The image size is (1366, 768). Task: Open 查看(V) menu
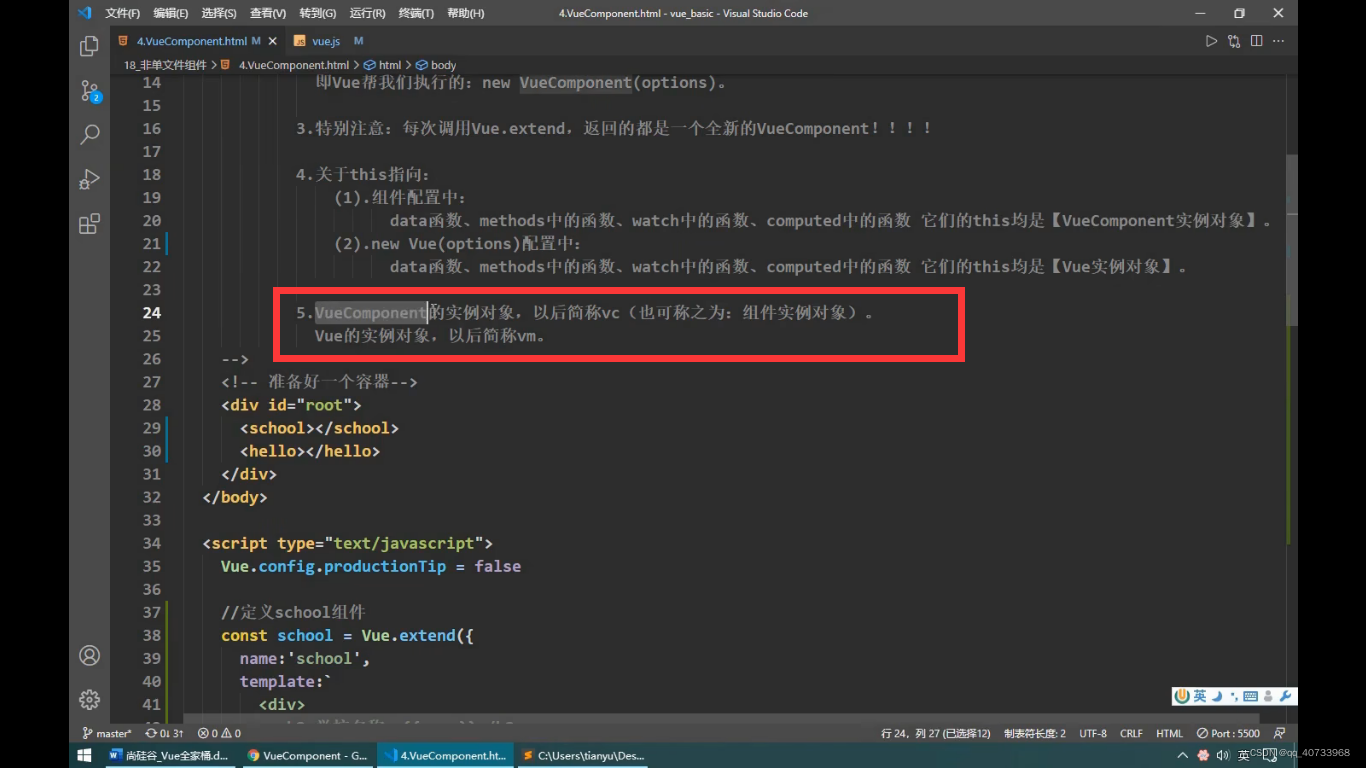tap(268, 13)
